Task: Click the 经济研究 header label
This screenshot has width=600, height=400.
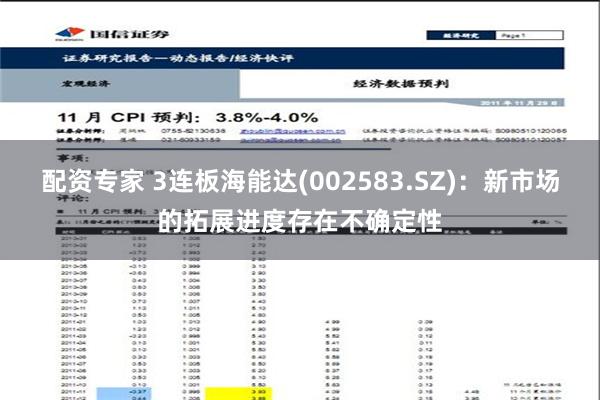Action: pyautogui.click(x=461, y=36)
